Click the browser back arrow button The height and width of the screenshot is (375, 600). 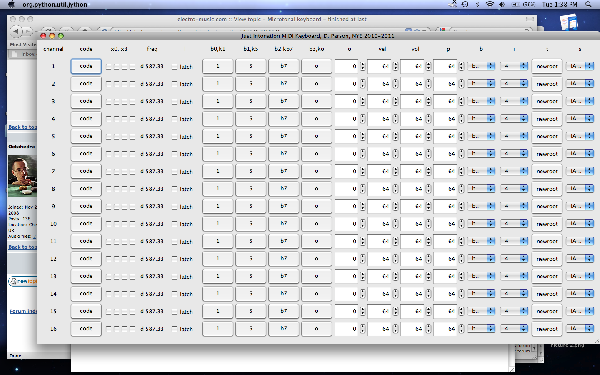pos(15,31)
